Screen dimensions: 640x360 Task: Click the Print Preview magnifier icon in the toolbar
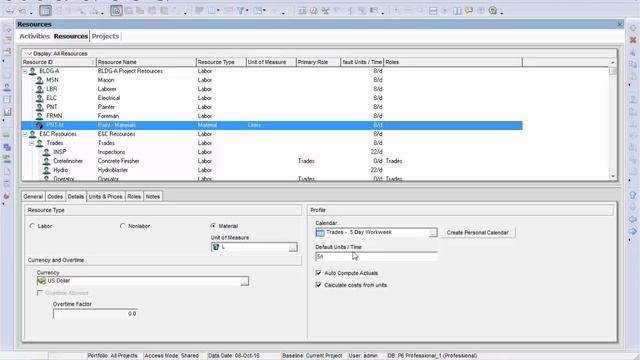coord(23,11)
